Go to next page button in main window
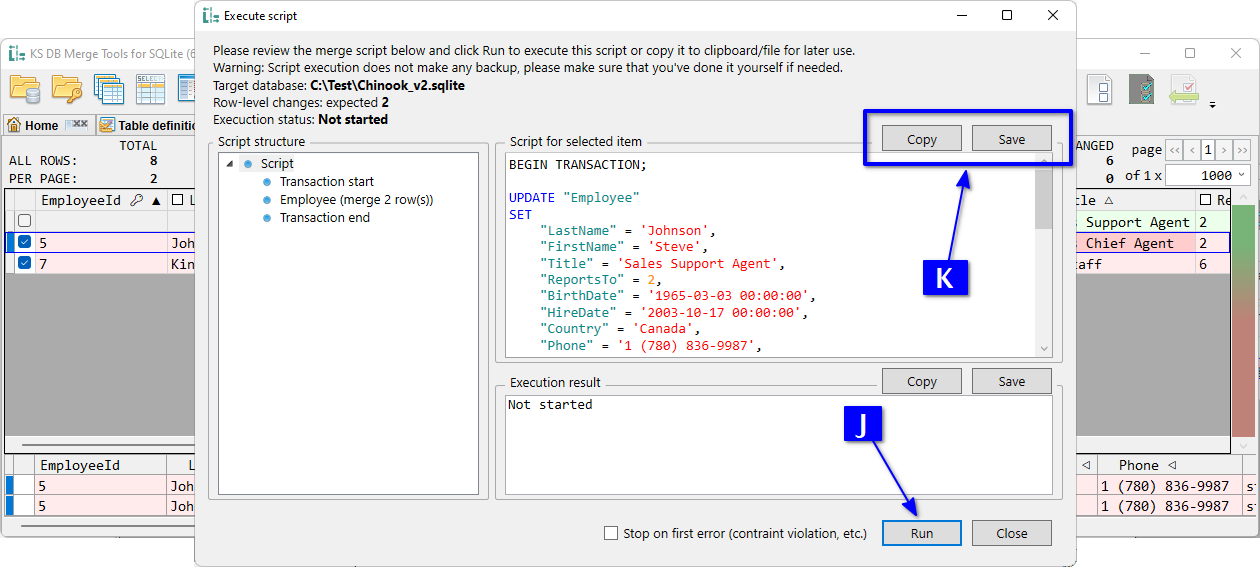This screenshot has width=1260, height=567. pyautogui.click(x=1225, y=150)
